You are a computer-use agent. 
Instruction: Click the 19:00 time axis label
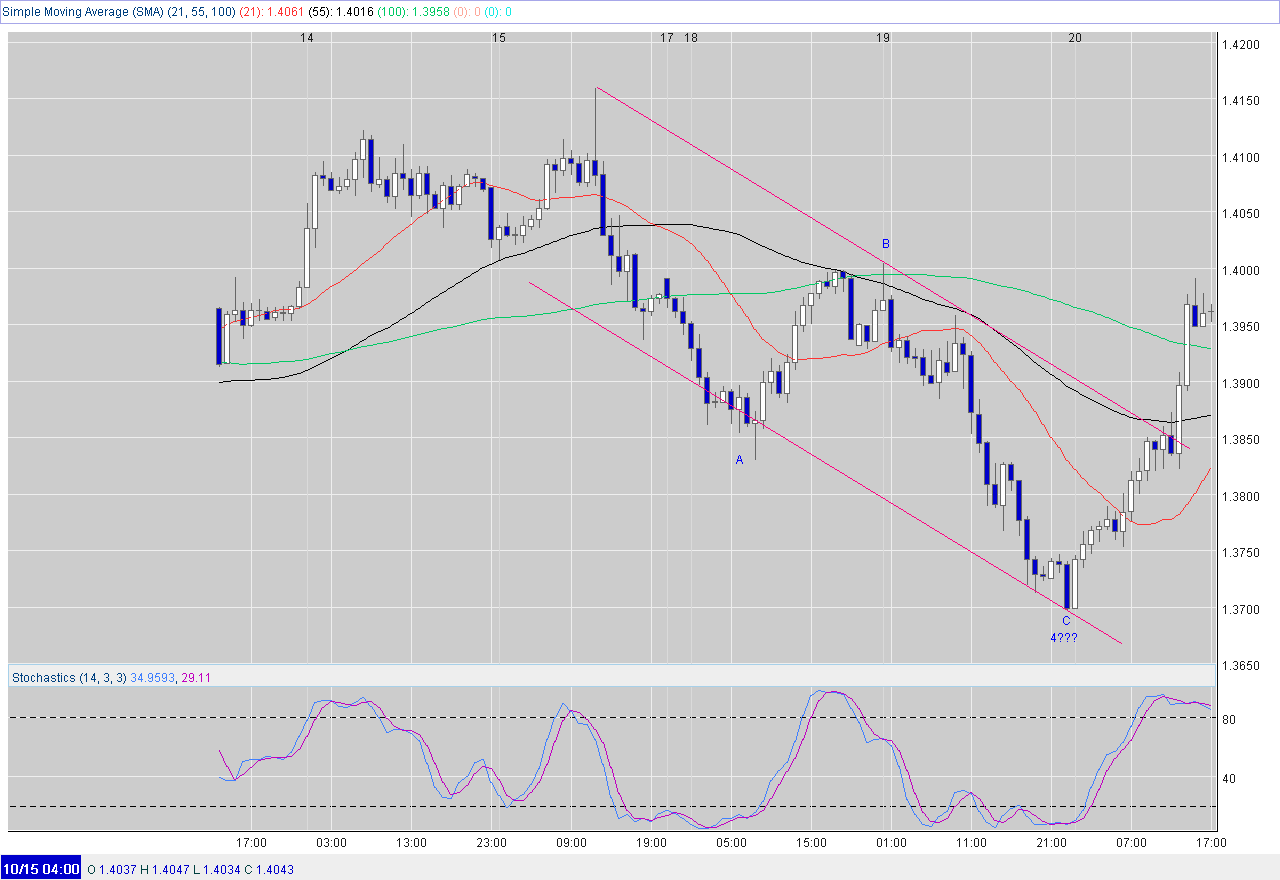(651, 843)
